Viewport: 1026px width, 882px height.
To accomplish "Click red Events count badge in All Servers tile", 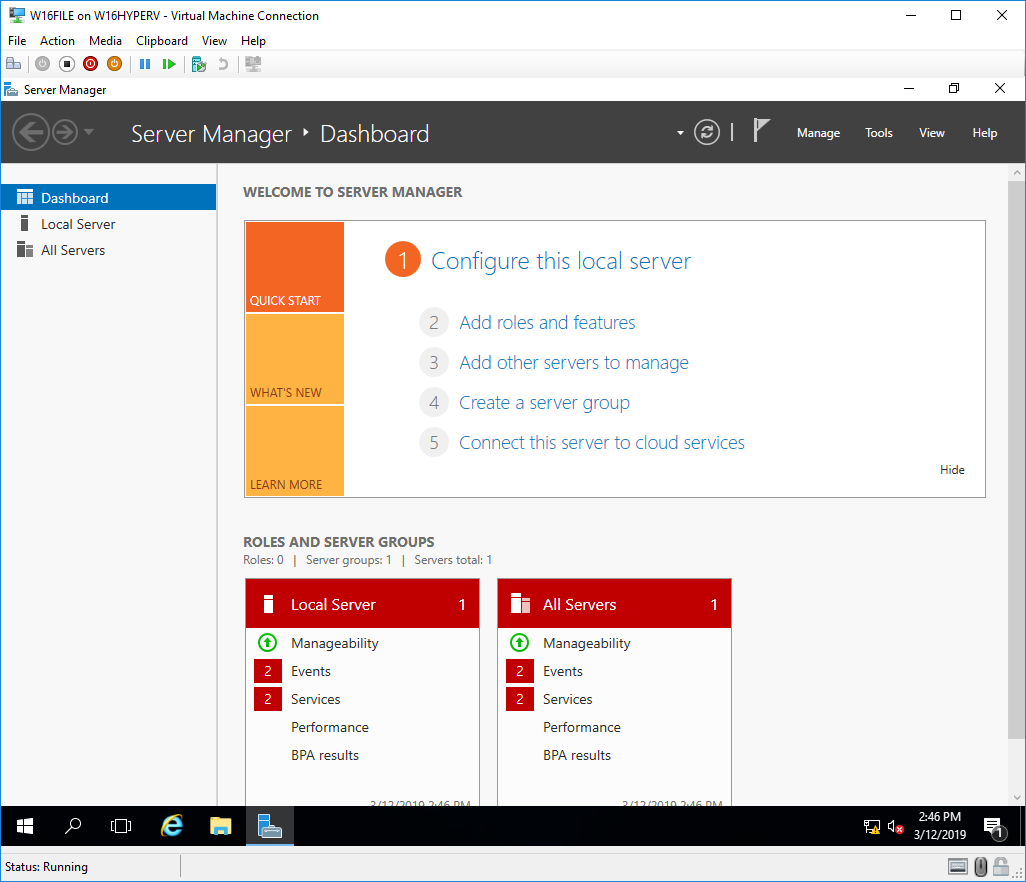I will click(x=520, y=671).
